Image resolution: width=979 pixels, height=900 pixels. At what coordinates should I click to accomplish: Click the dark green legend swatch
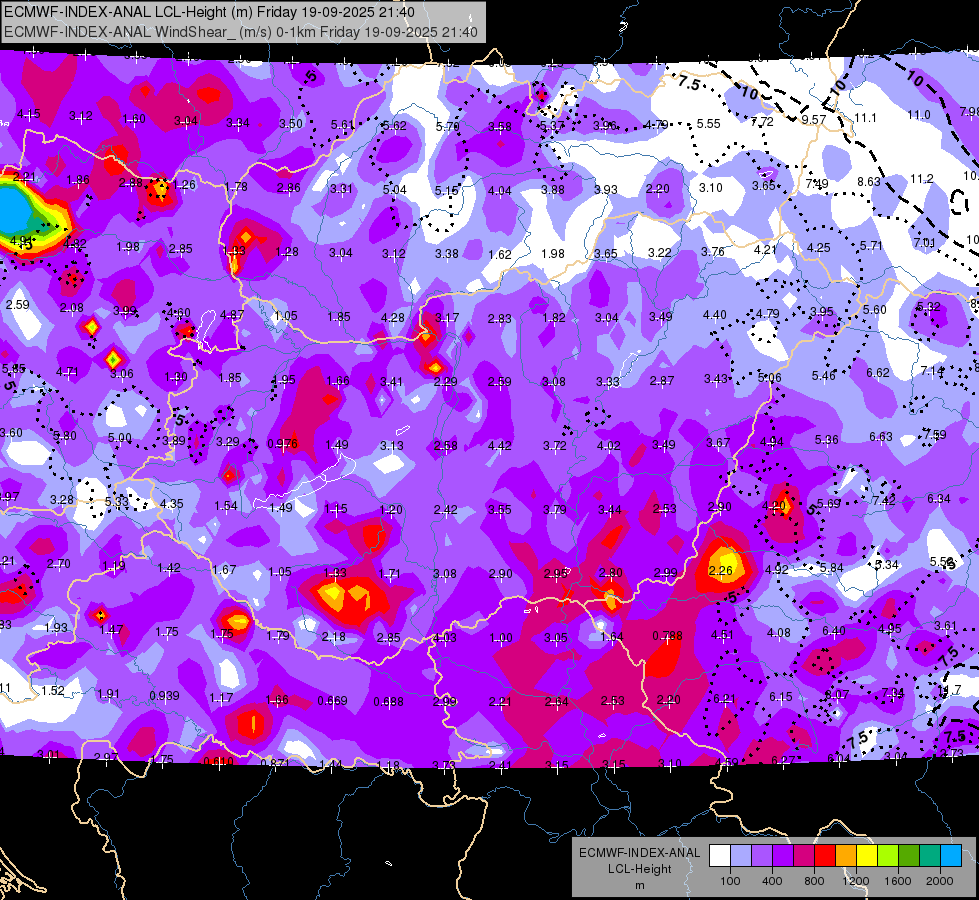point(908,855)
